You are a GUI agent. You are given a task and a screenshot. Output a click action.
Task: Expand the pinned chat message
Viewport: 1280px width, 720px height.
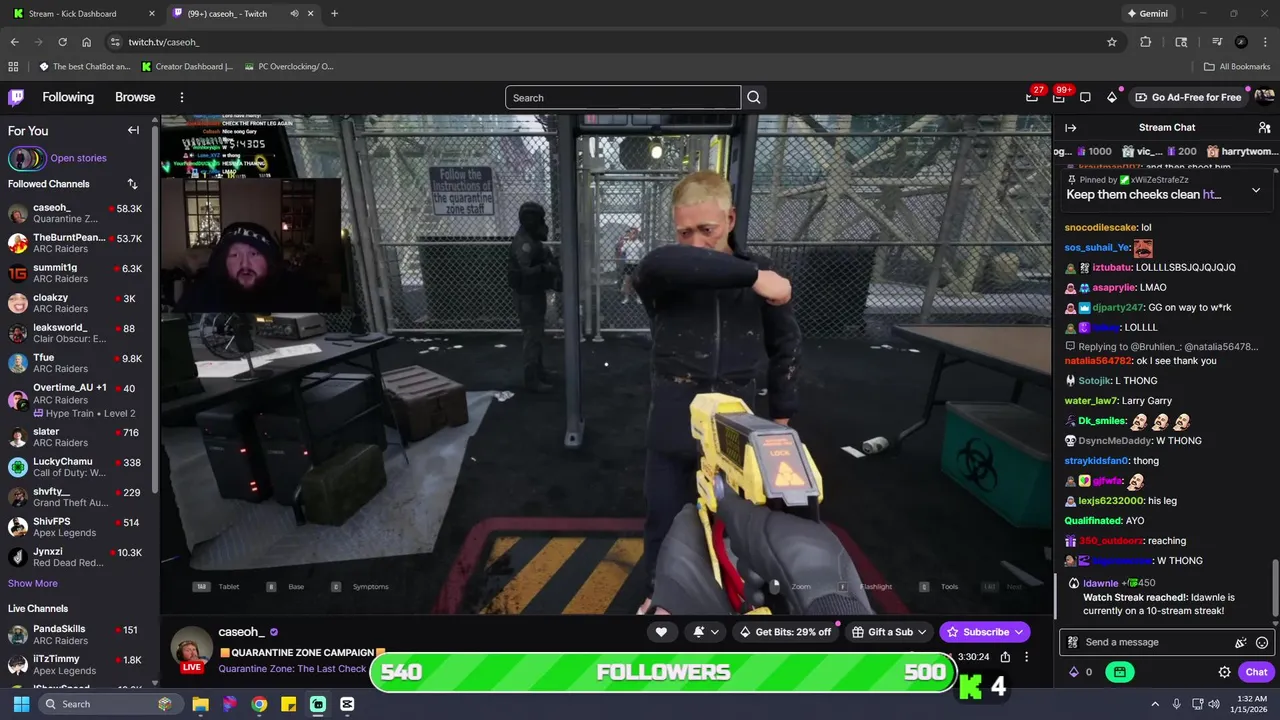pyautogui.click(x=1256, y=189)
